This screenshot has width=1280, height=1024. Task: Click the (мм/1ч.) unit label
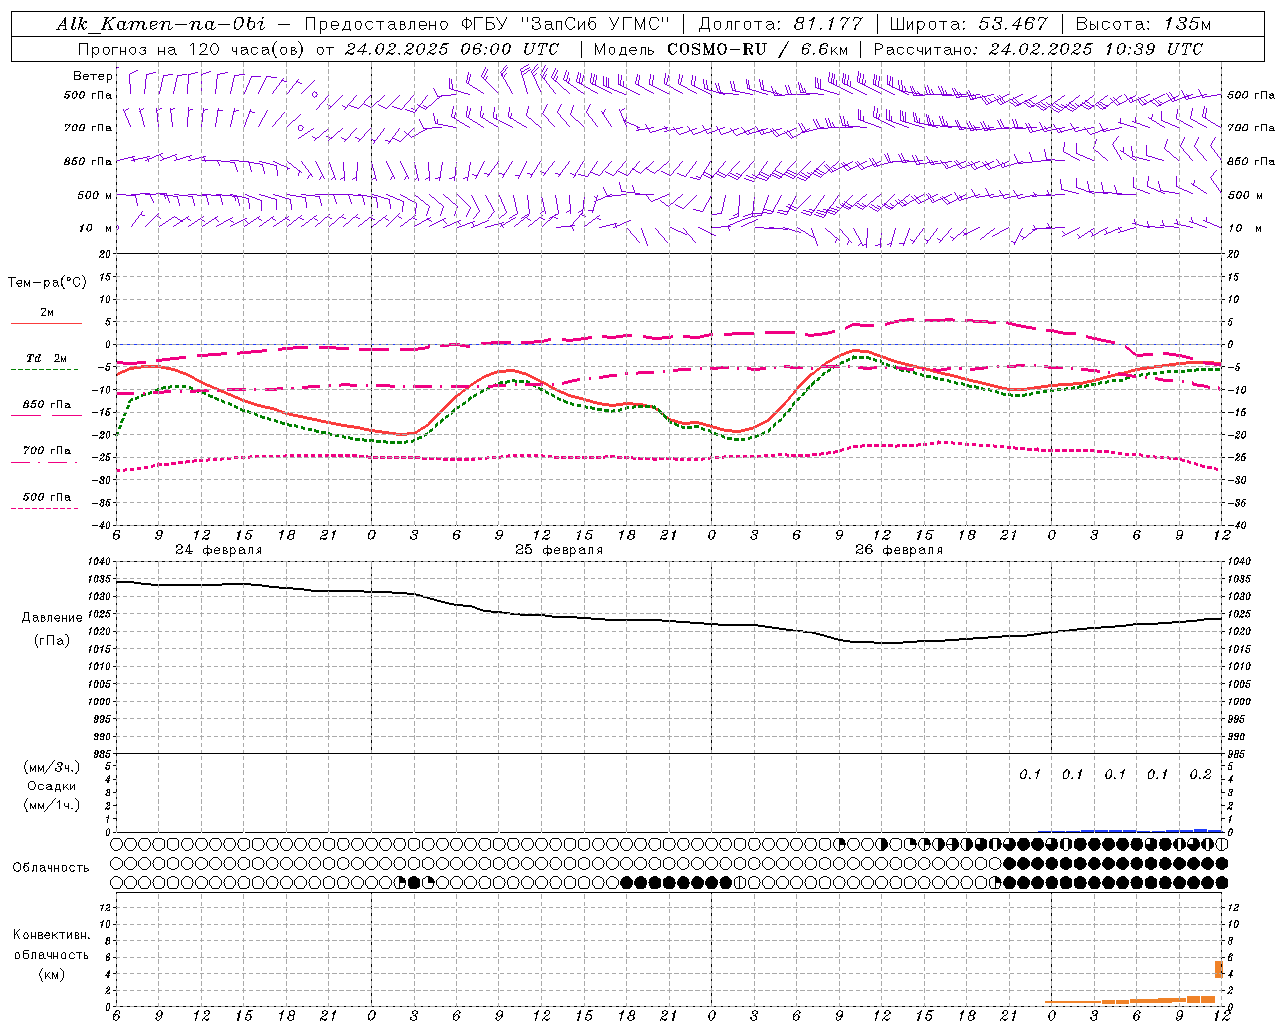tap(52, 805)
